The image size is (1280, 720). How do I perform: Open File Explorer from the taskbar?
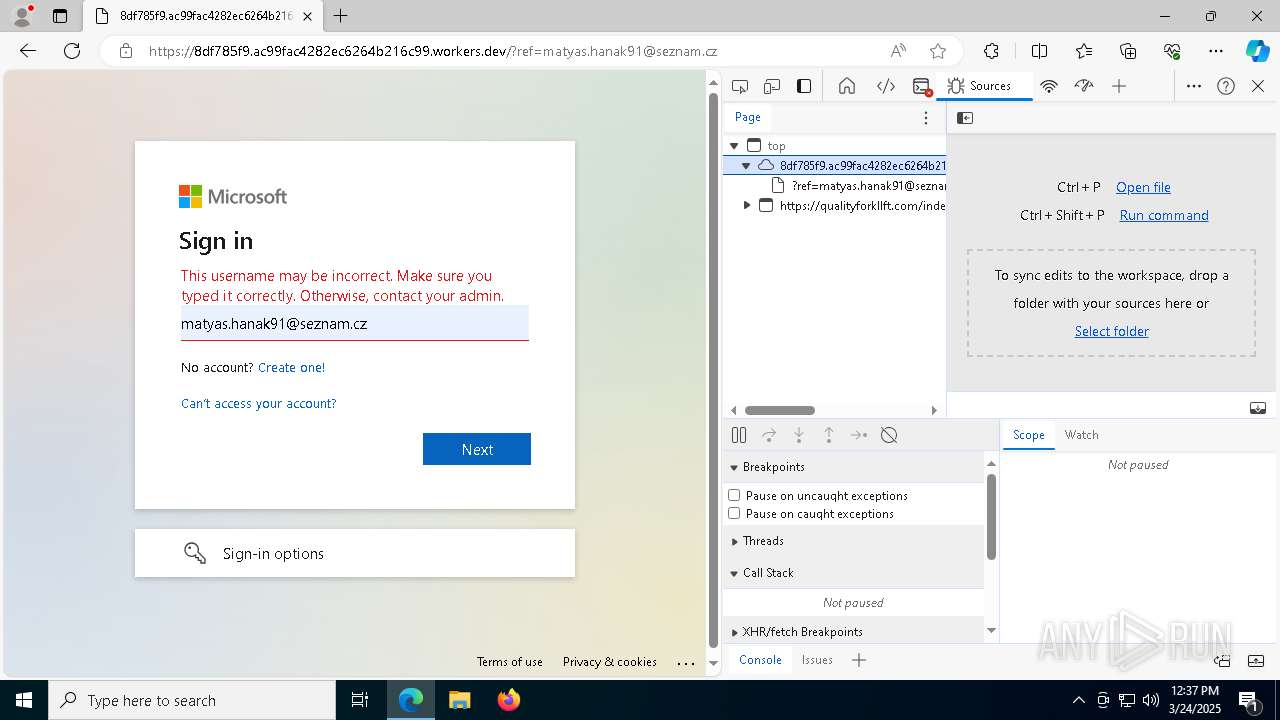coord(459,700)
